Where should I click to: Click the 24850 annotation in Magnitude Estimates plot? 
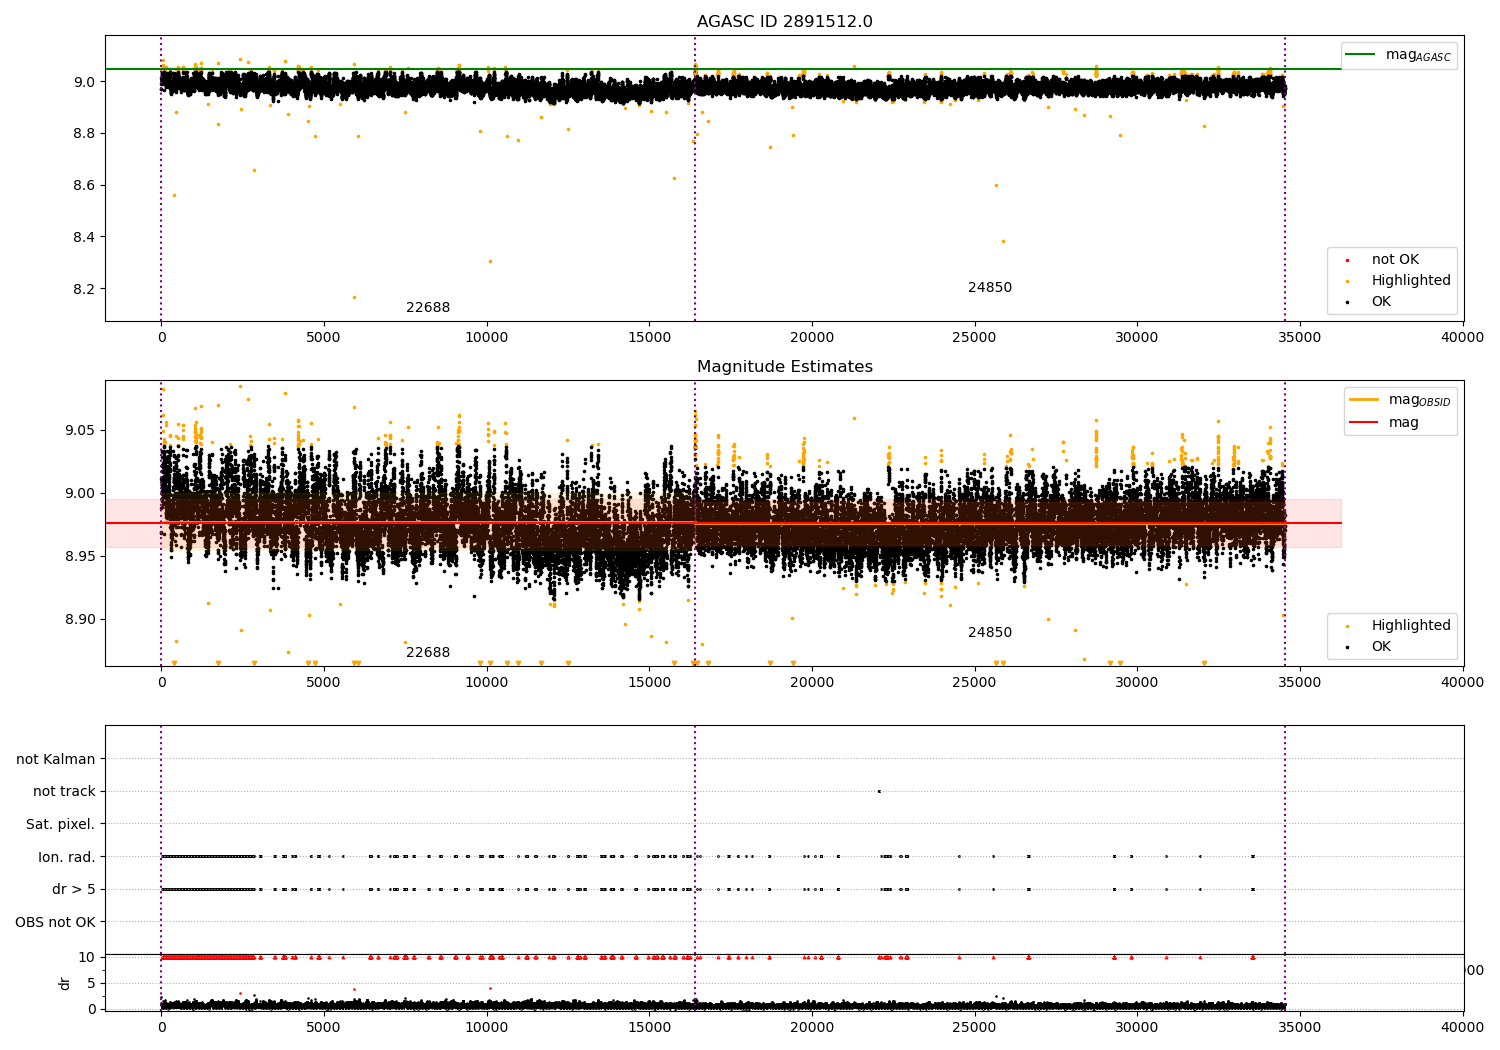coord(990,632)
